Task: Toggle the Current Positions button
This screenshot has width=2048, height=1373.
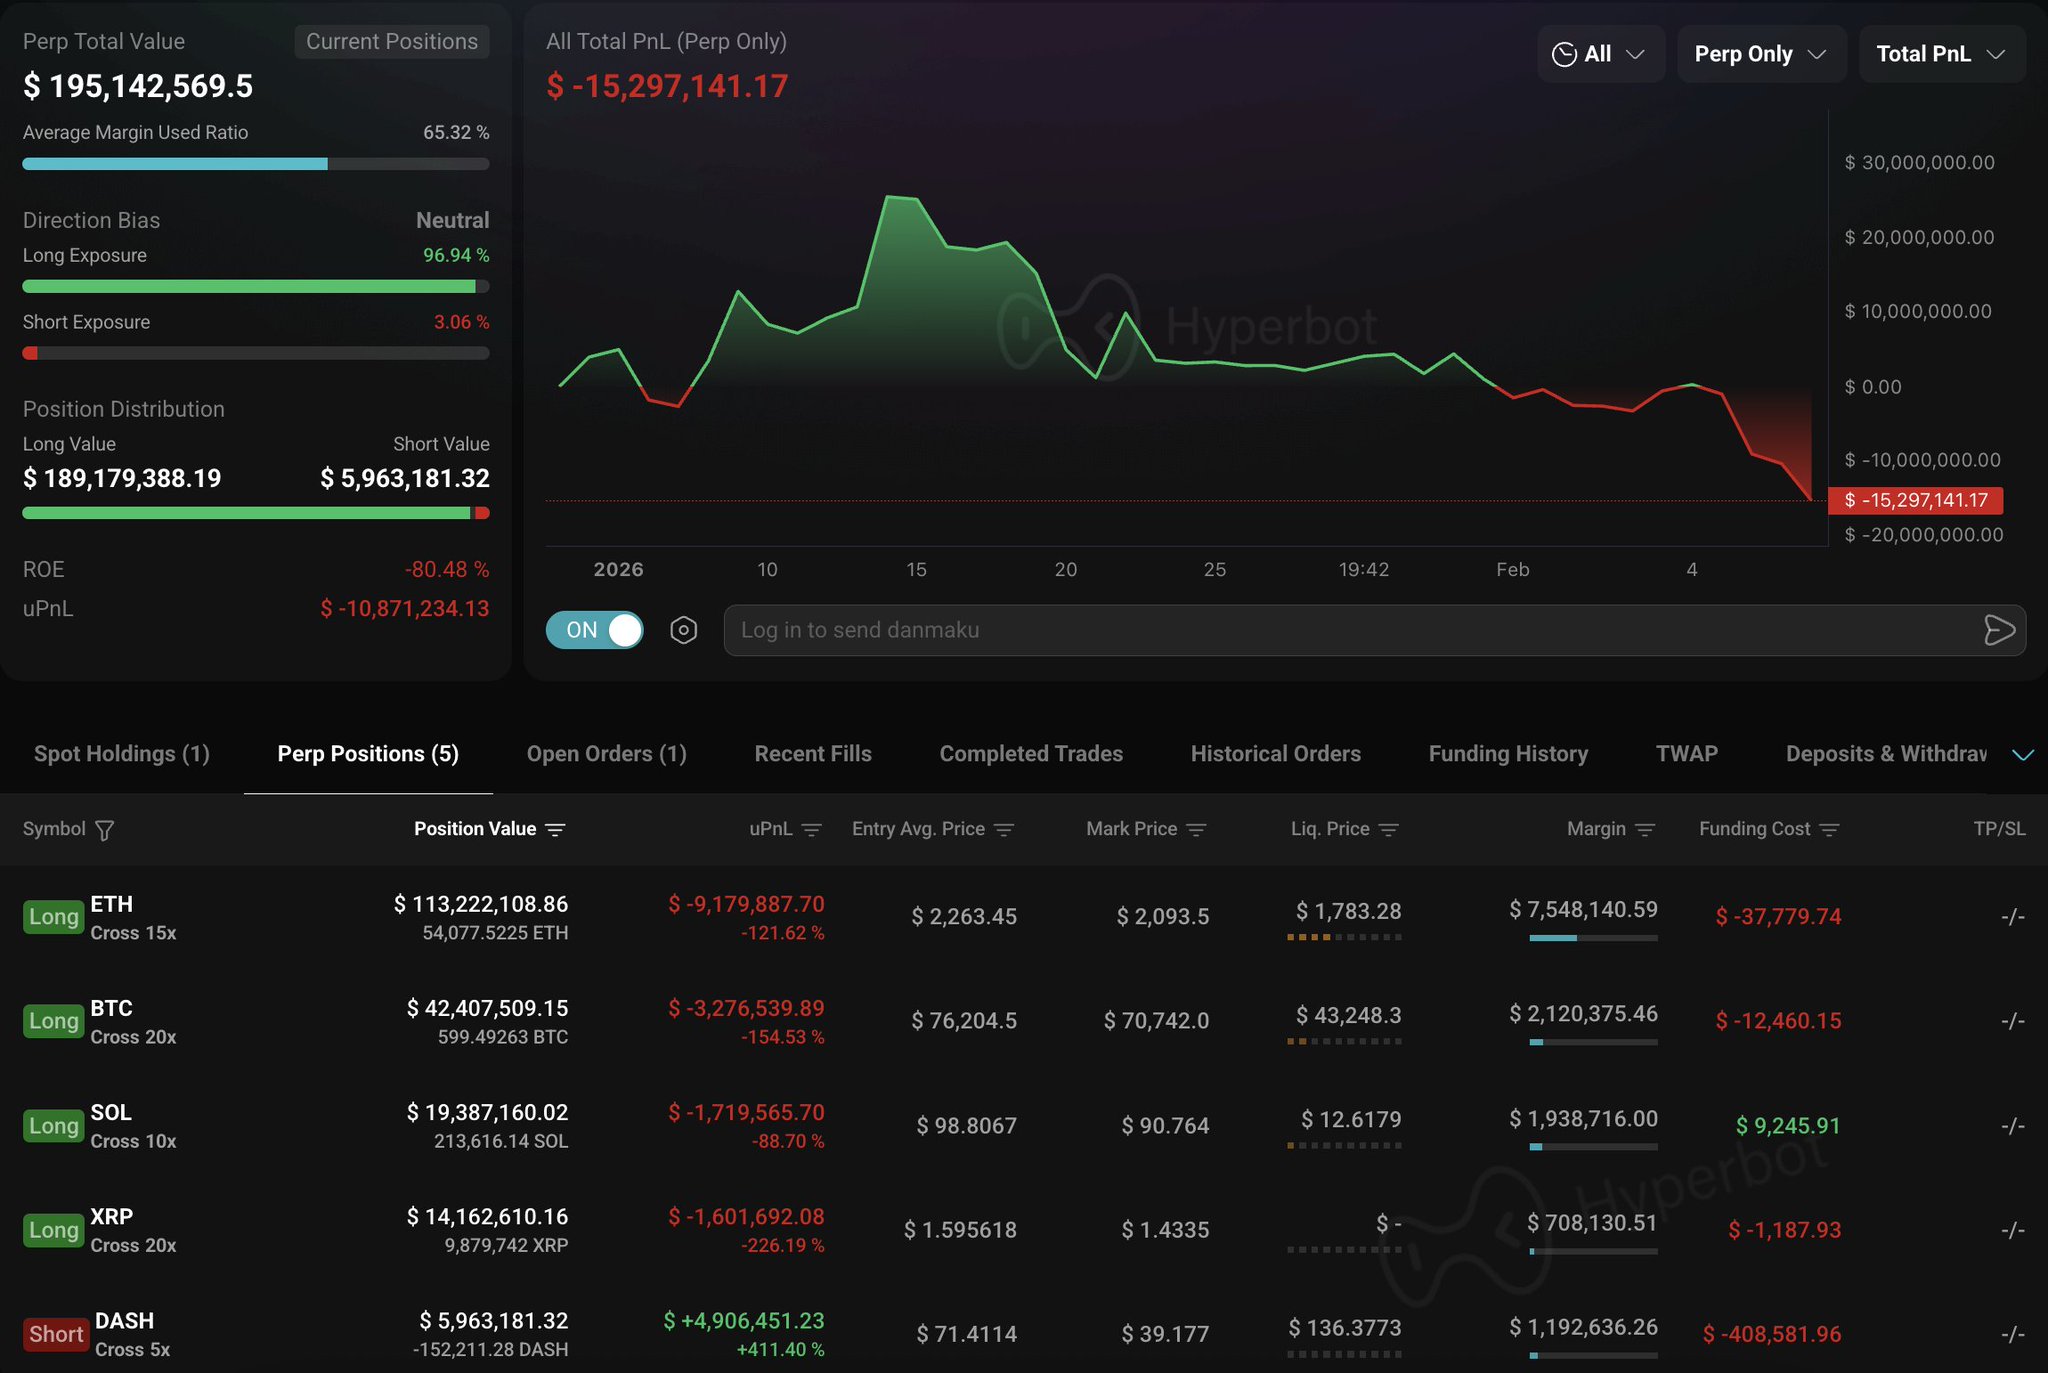Action: [x=392, y=42]
